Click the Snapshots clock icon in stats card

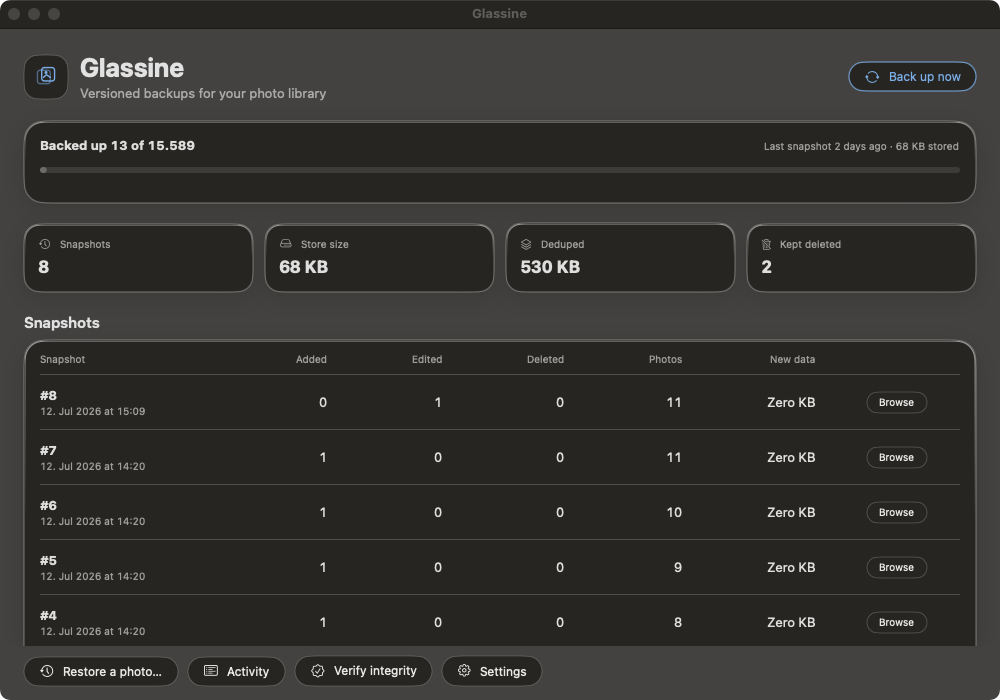(45, 244)
